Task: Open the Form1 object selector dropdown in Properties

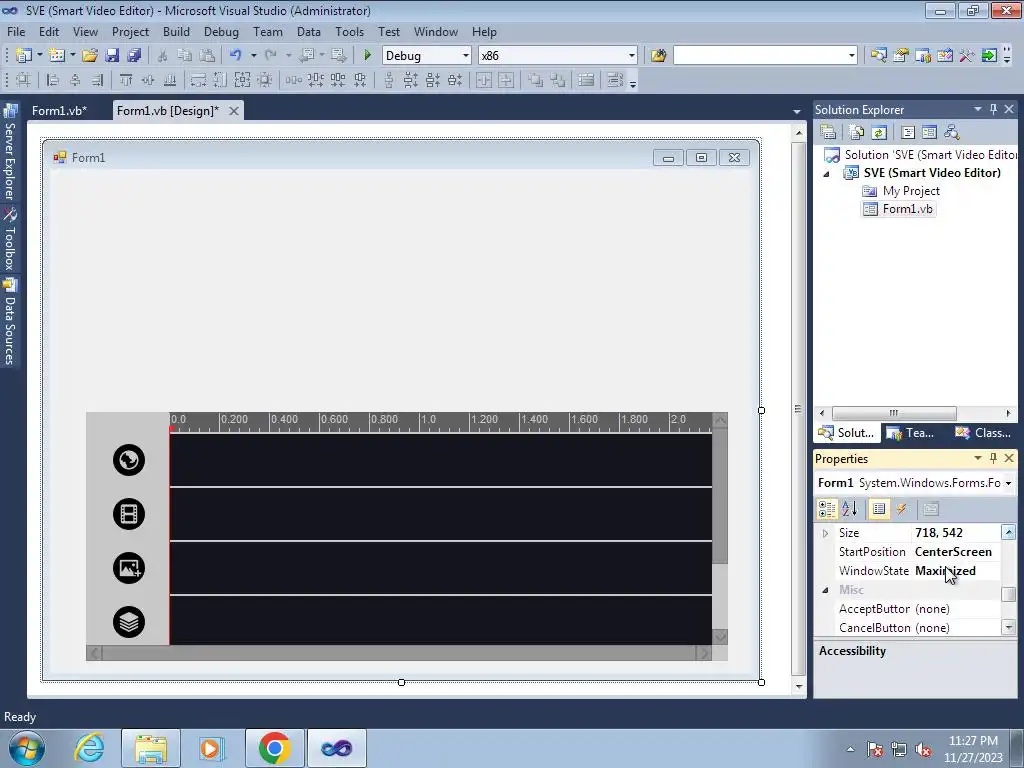Action: pyautogui.click(x=1008, y=483)
